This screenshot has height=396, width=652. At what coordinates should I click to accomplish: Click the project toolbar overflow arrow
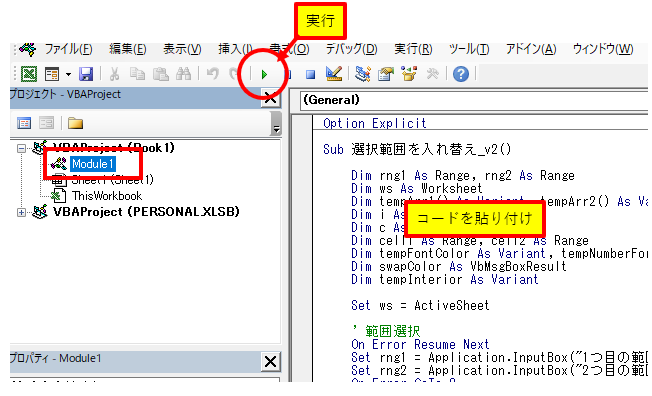tap(275, 125)
